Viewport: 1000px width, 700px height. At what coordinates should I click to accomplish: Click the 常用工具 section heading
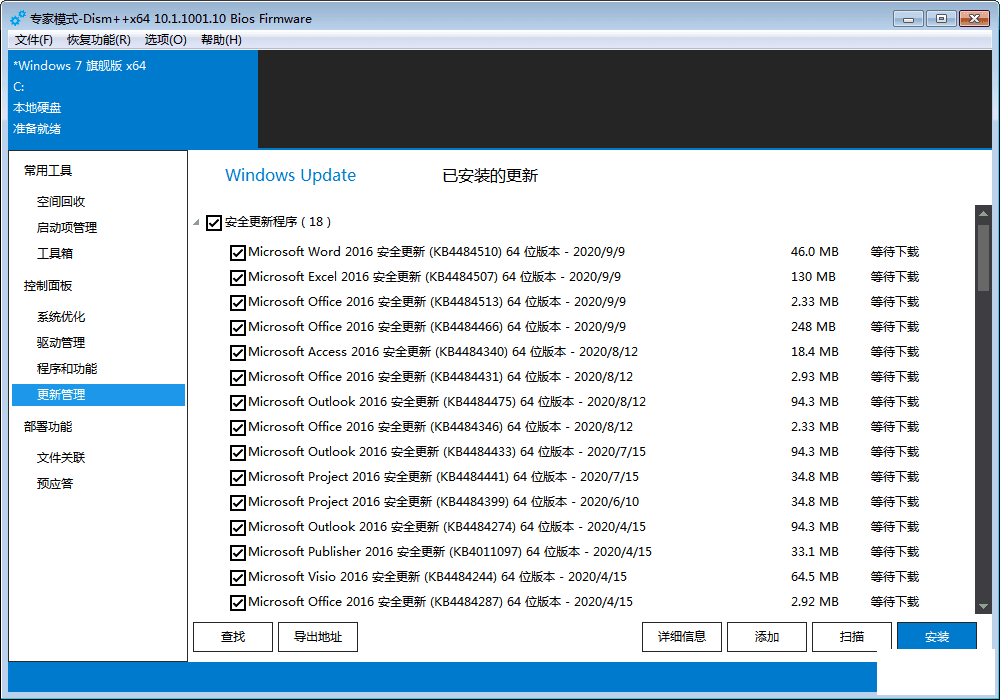[x=48, y=170]
